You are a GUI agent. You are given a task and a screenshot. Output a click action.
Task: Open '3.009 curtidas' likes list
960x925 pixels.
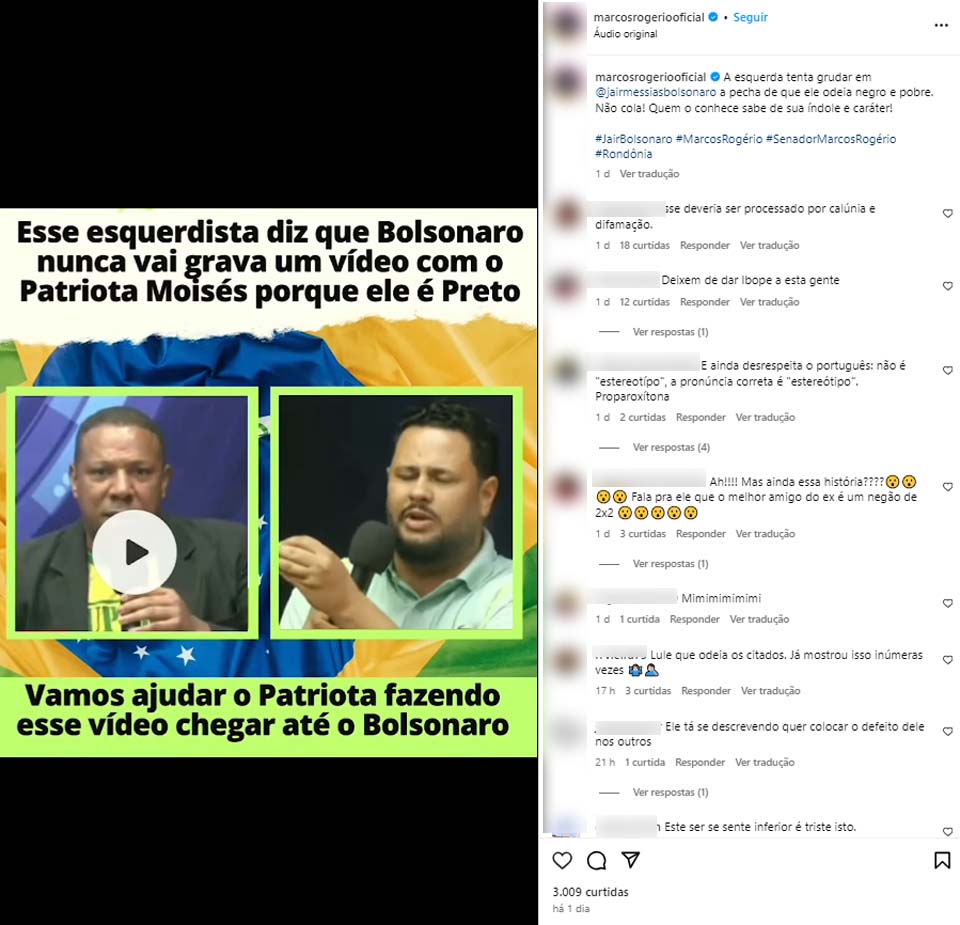point(590,892)
